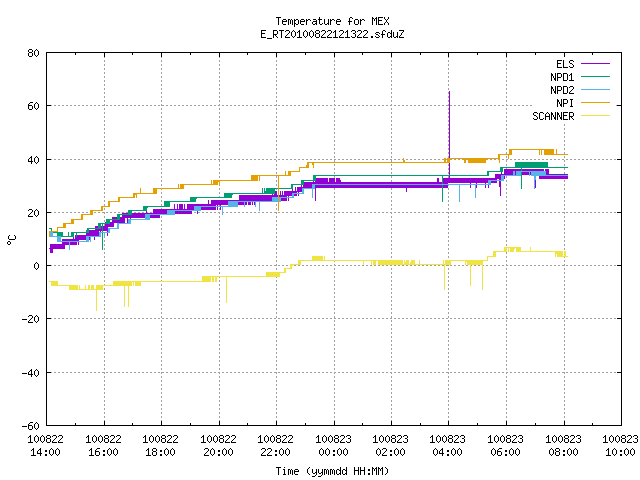This screenshot has height=480, width=640.
Task: Click the blue NPD2 legend line sample
Action: (x=595, y=90)
